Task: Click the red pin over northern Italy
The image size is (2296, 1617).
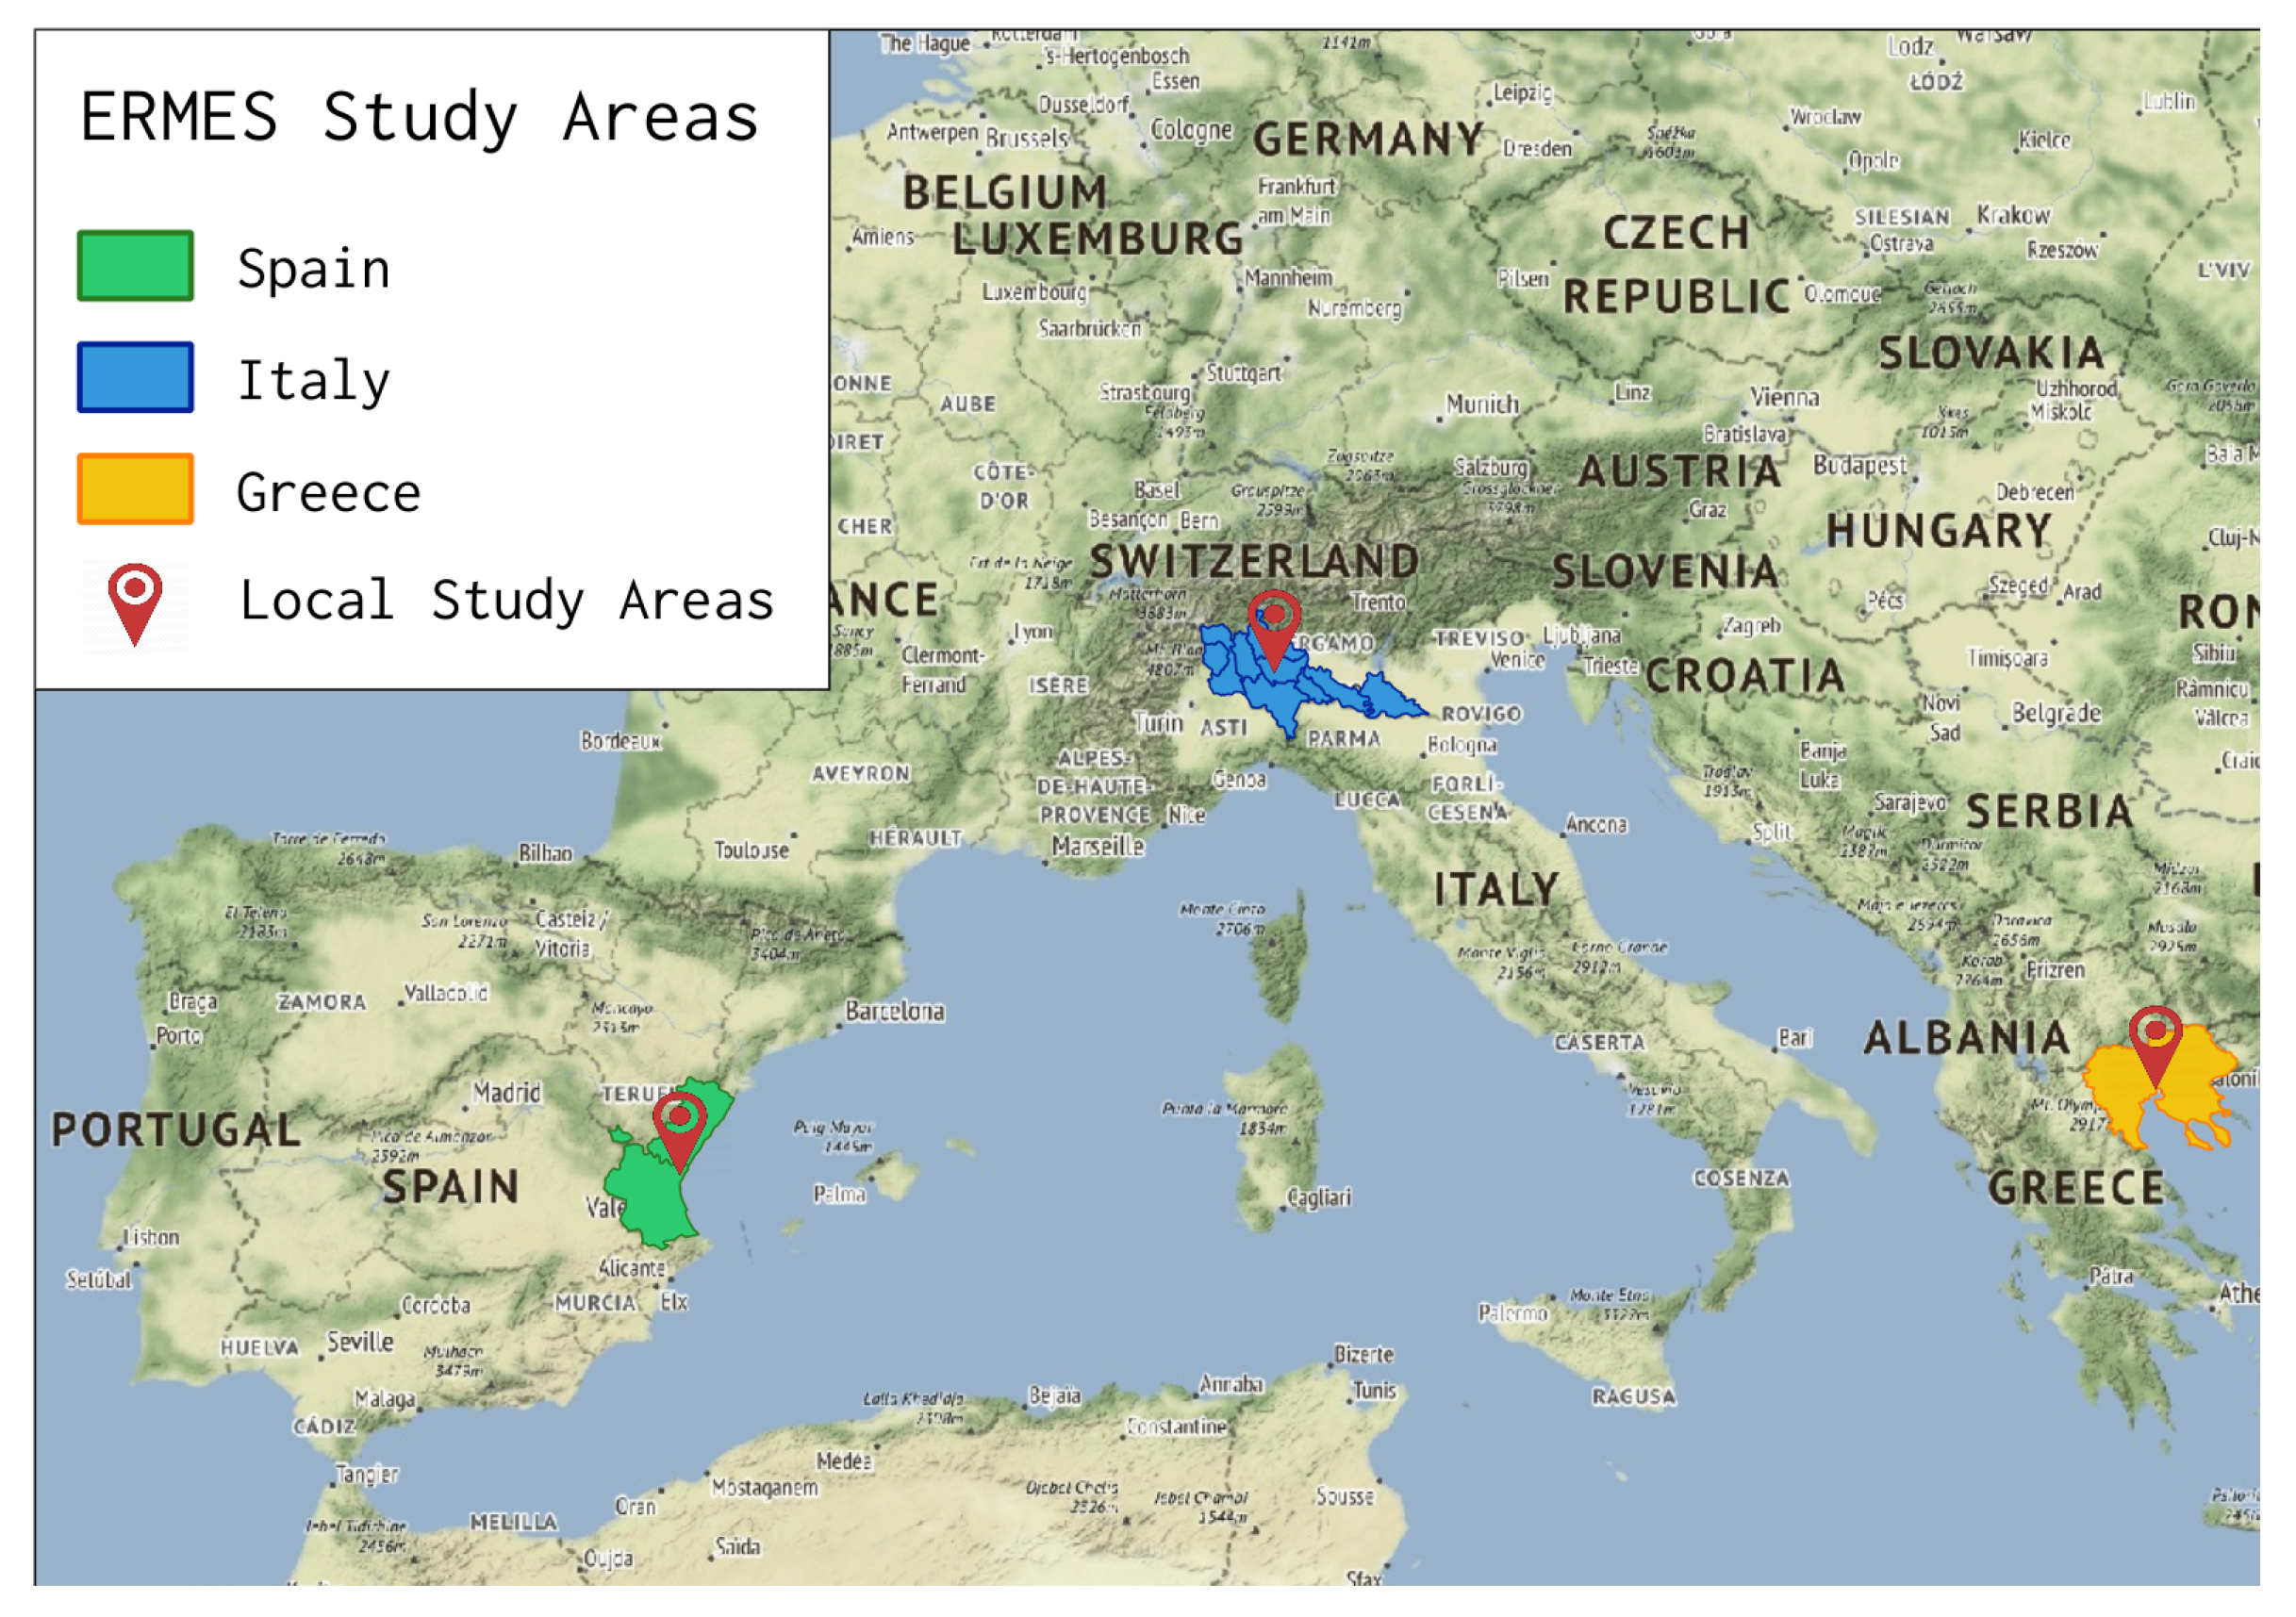Action: 1274,622
